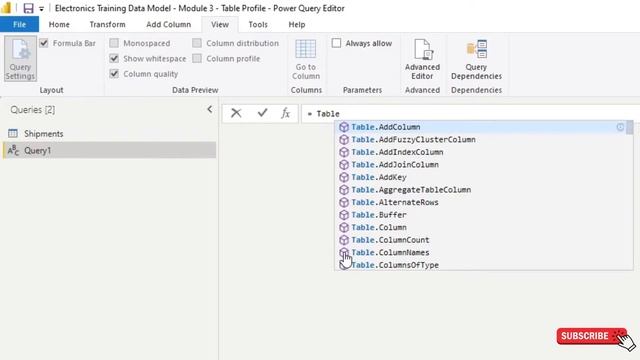Image resolution: width=640 pixels, height=360 pixels.
Task: Click the fx function icon
Action: pyautogui.click(x=285, y=113)
